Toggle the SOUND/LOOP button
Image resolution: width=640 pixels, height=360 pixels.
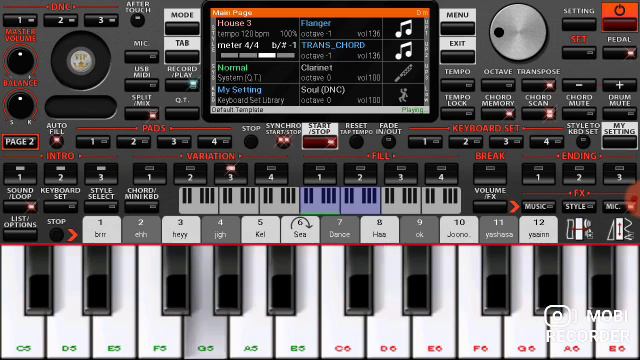pos(20,207)
